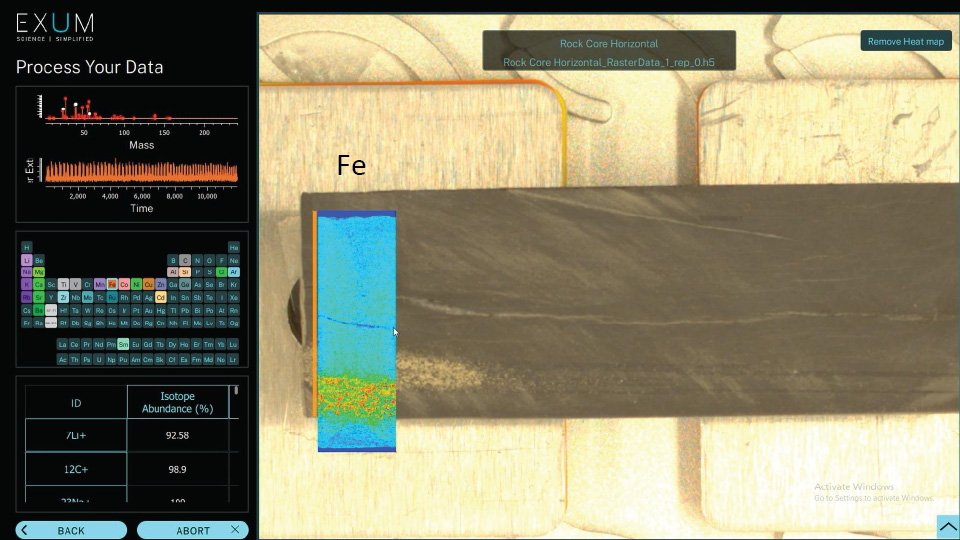The width and height of the screenshot is (960, 540).
Task: Grab the isotope table scrollbar
Action: point(236,390)
